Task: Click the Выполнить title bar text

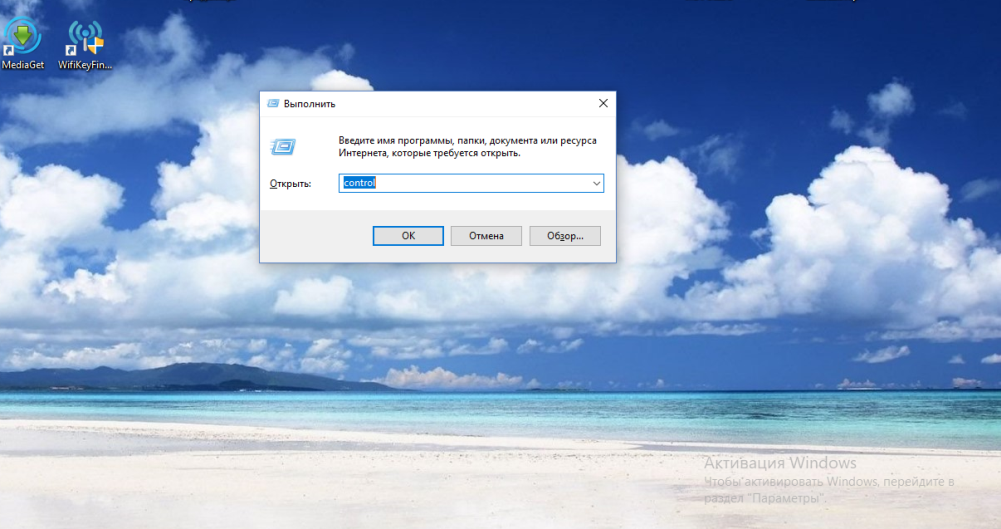Action: pos(310,103)
